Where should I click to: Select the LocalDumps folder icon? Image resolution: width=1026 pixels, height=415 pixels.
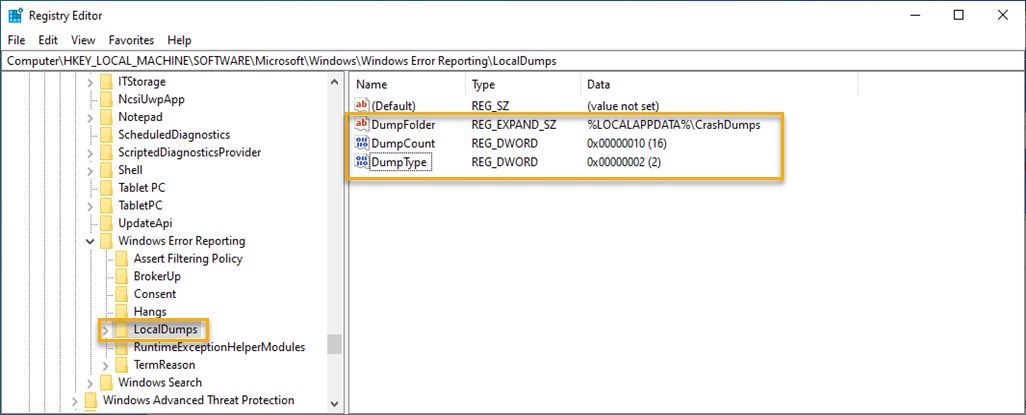(122, 330)
